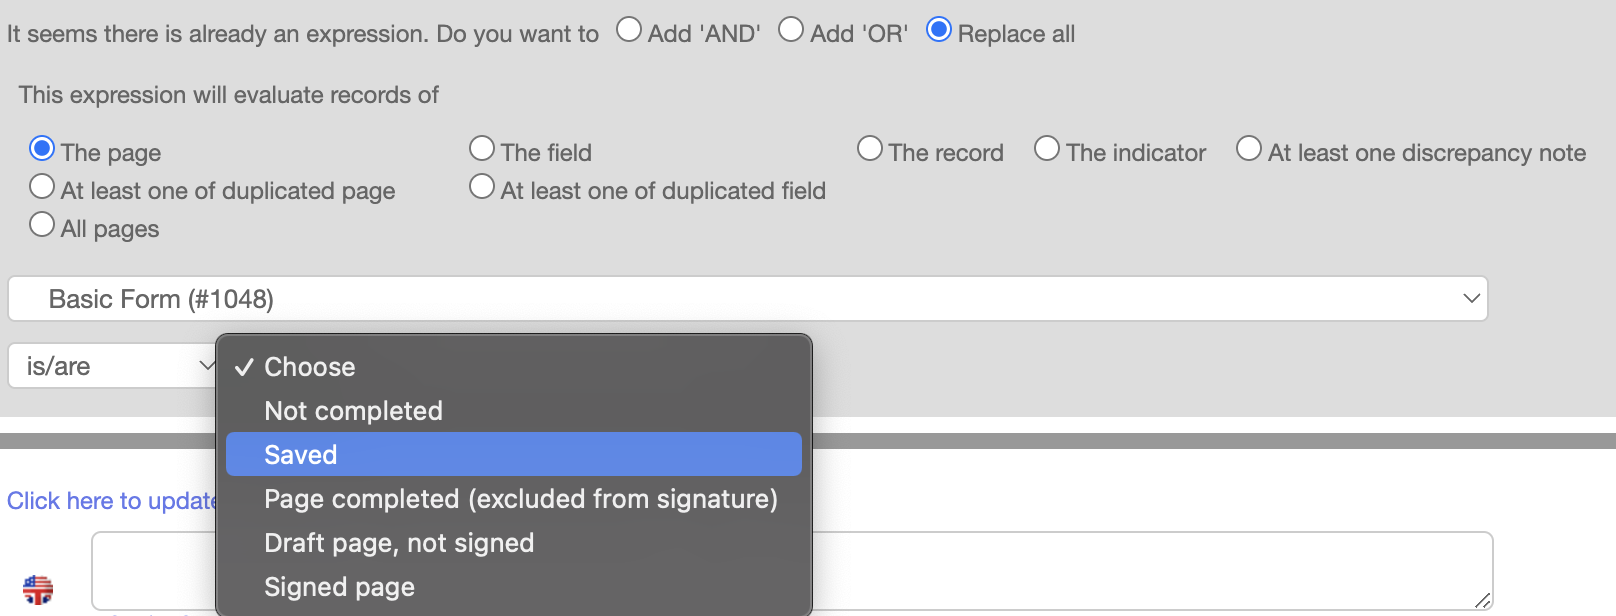The height and width of the screenshot is (616, 1616).
Task: Choose At least one of duplicated field
Action: coord(482,187)
